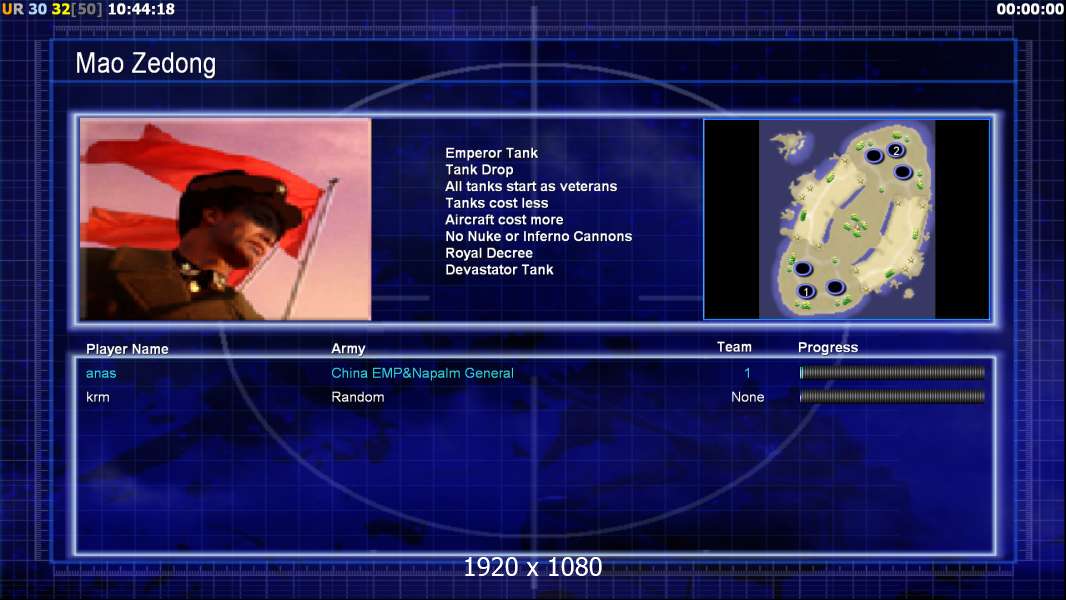Click the 'Tank Drop' line
Screen dimensions: 1066x600
(x=479, y=170)
